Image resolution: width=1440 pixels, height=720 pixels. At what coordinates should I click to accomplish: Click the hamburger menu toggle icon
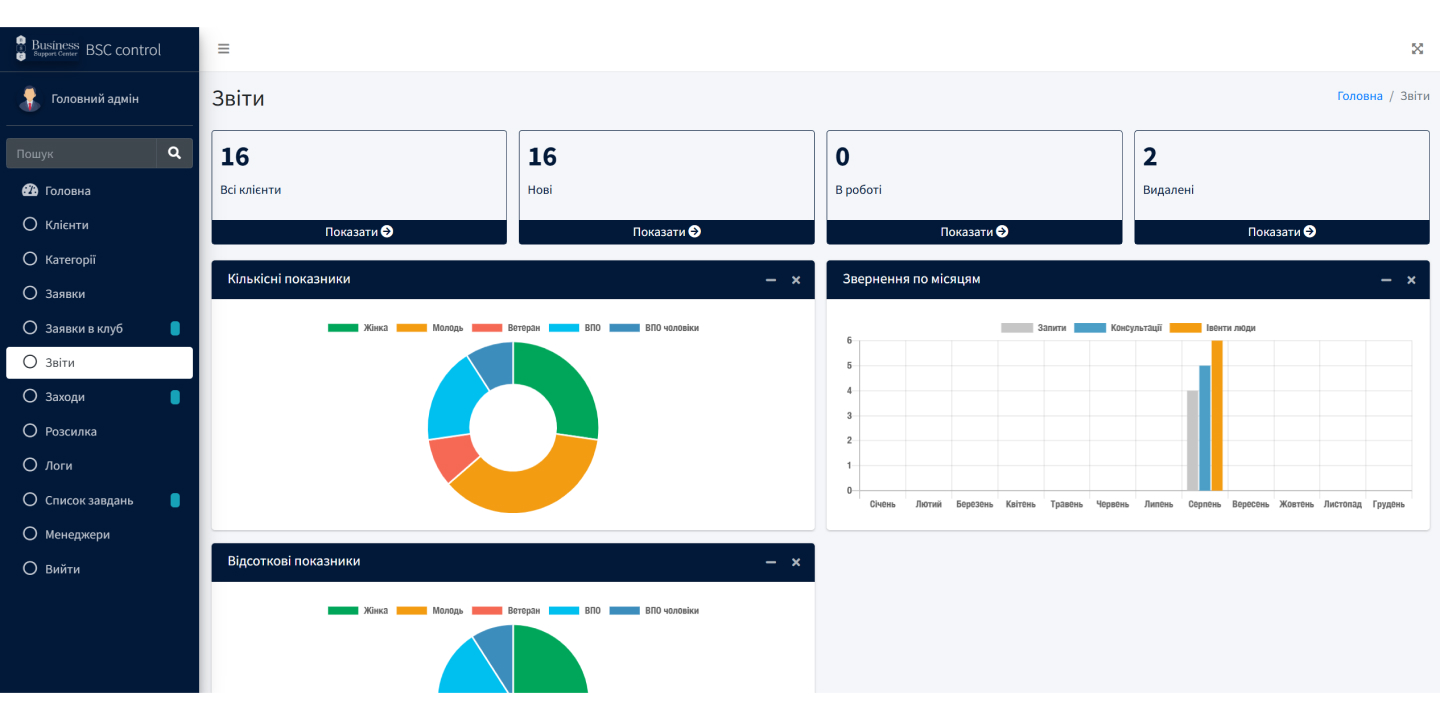223,49
